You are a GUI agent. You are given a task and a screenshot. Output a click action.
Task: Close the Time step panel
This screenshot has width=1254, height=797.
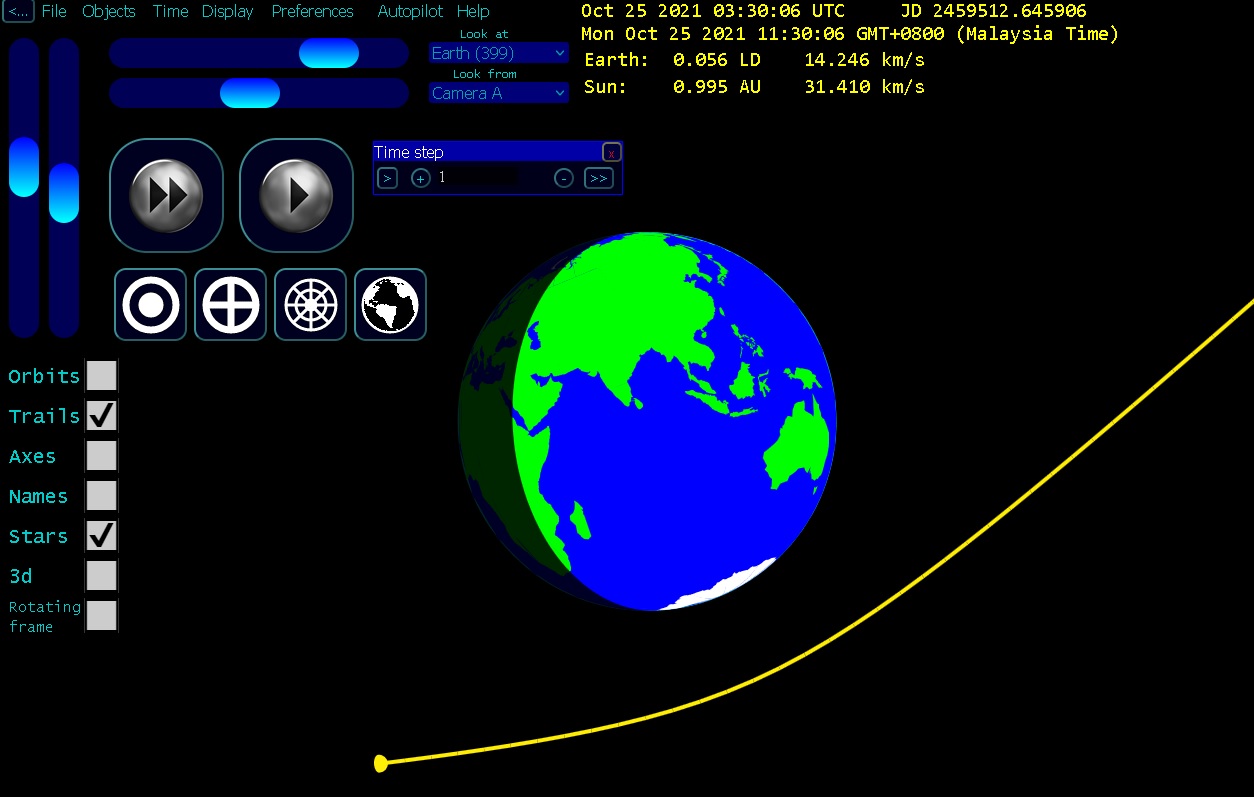611,153
